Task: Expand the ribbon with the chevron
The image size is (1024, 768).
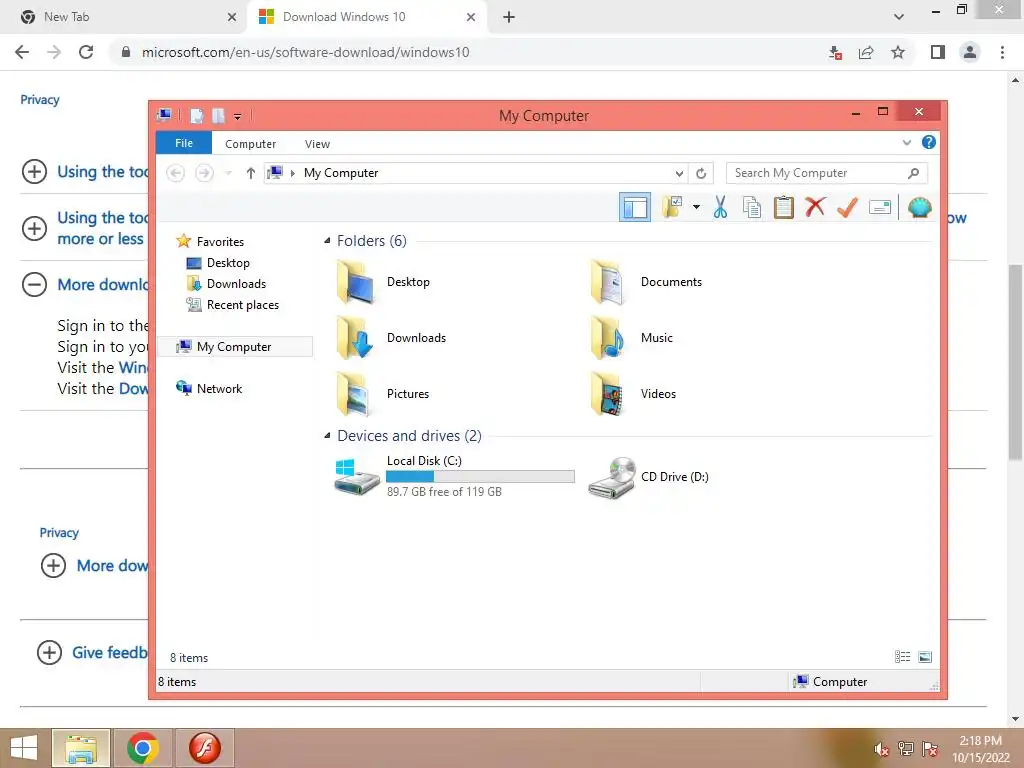Action: point(906,142)
